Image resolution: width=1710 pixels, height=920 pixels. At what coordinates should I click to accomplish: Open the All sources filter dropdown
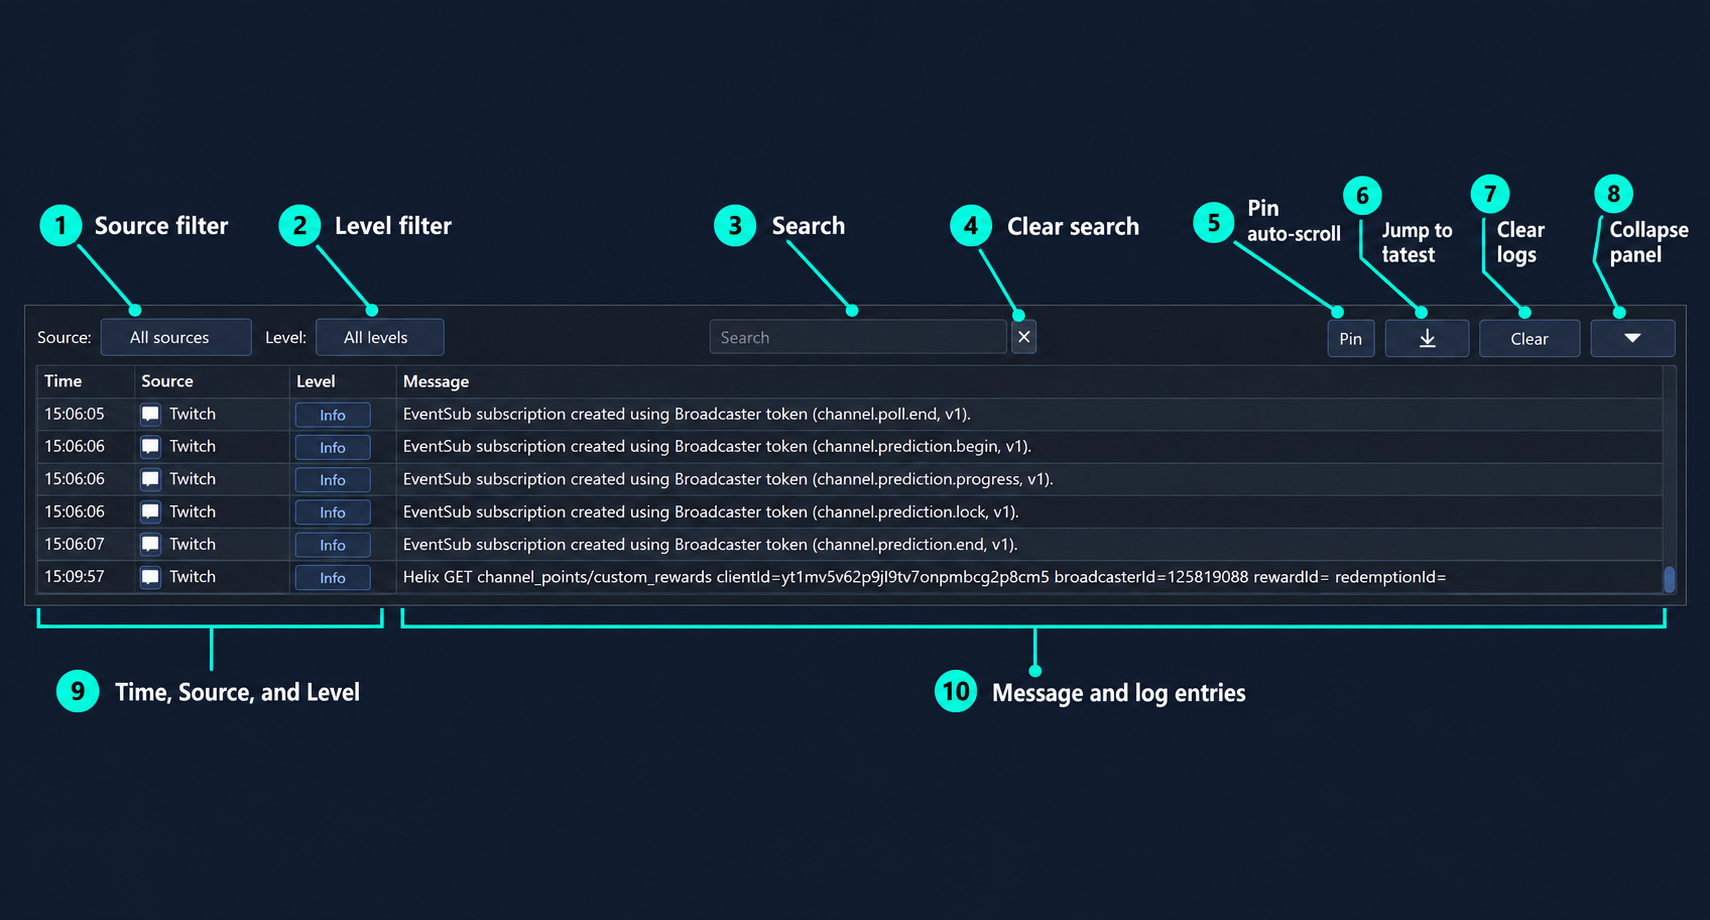176,337
